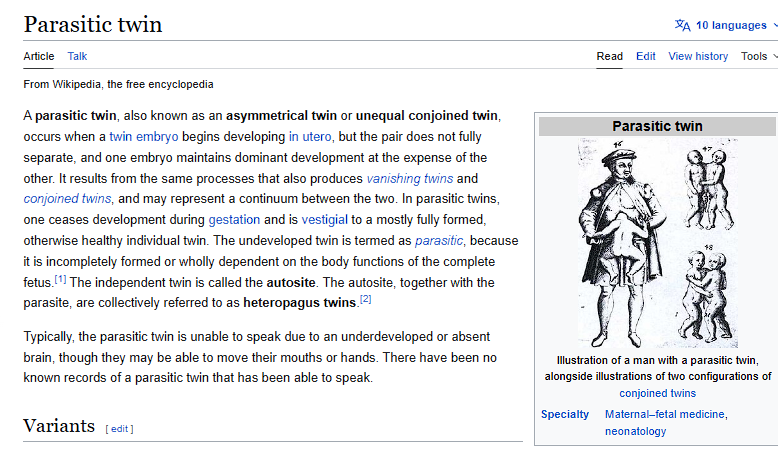Open the parasitic twin illustration image
Image resolution: width=778 pixels, height=457 pixels.
pyautogui.click(x=657, y=243)
